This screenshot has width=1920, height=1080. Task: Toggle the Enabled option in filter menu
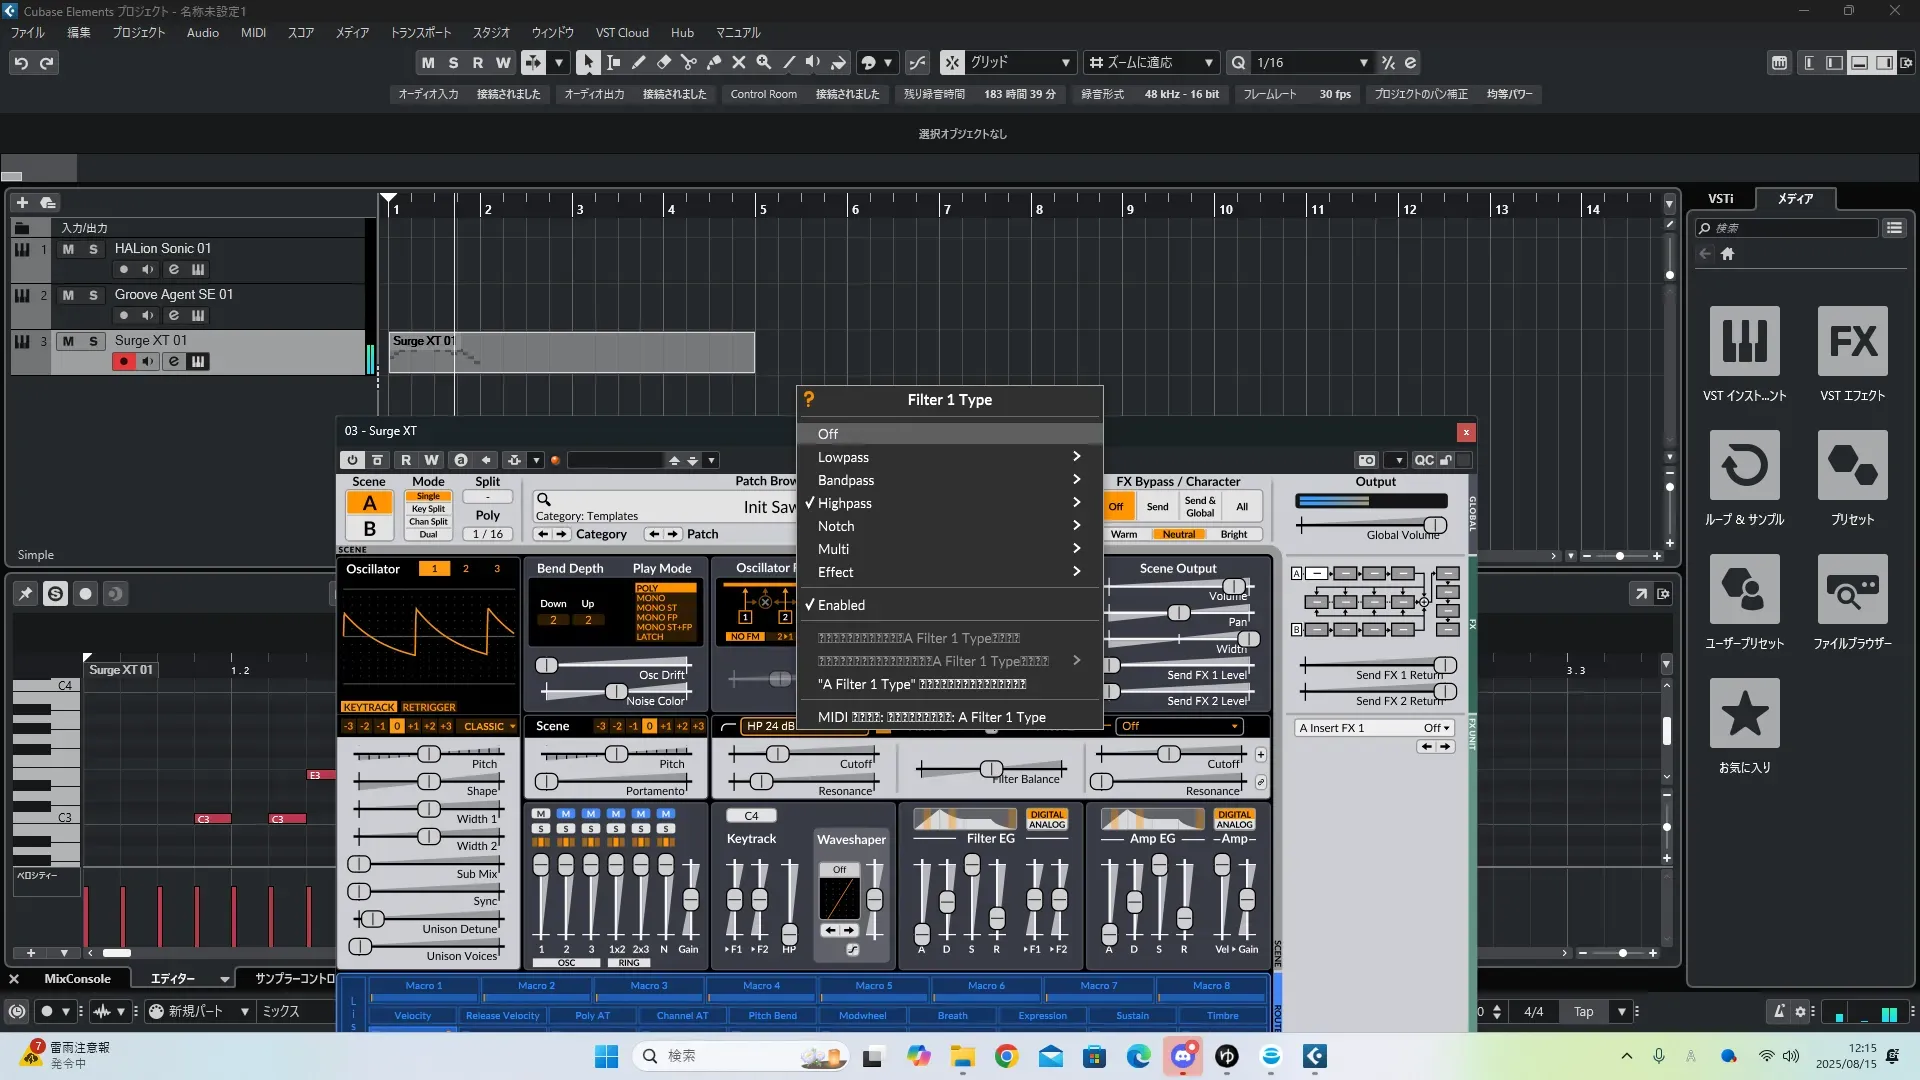841,605
